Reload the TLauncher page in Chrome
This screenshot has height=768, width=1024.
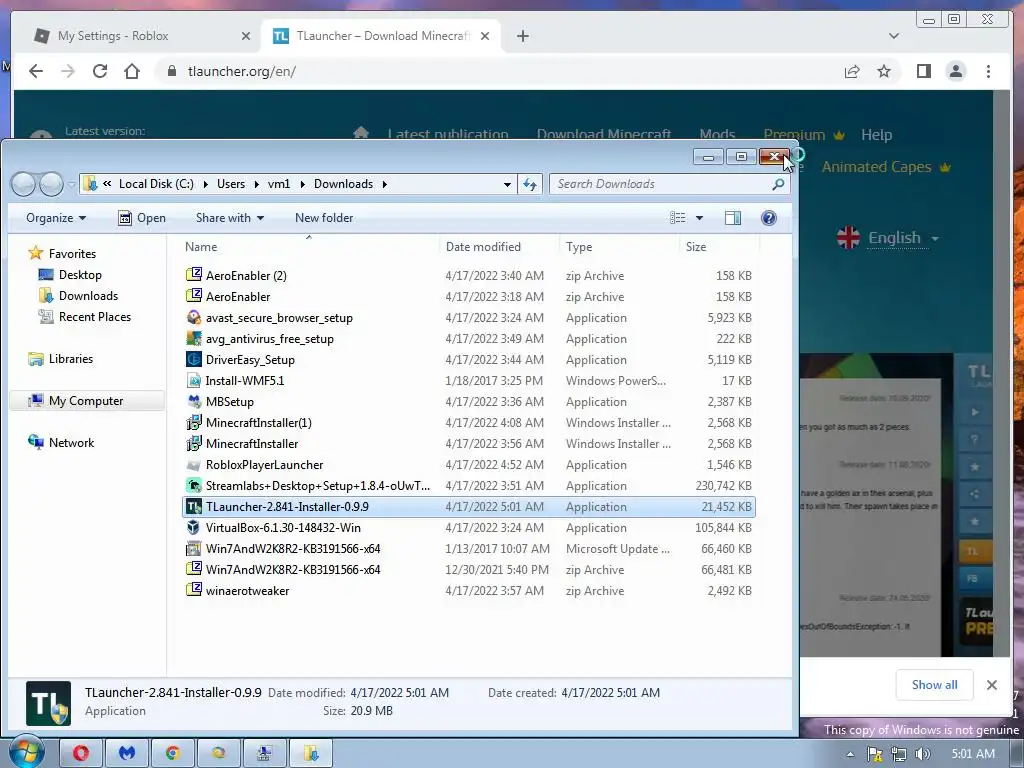coord(100,71)
